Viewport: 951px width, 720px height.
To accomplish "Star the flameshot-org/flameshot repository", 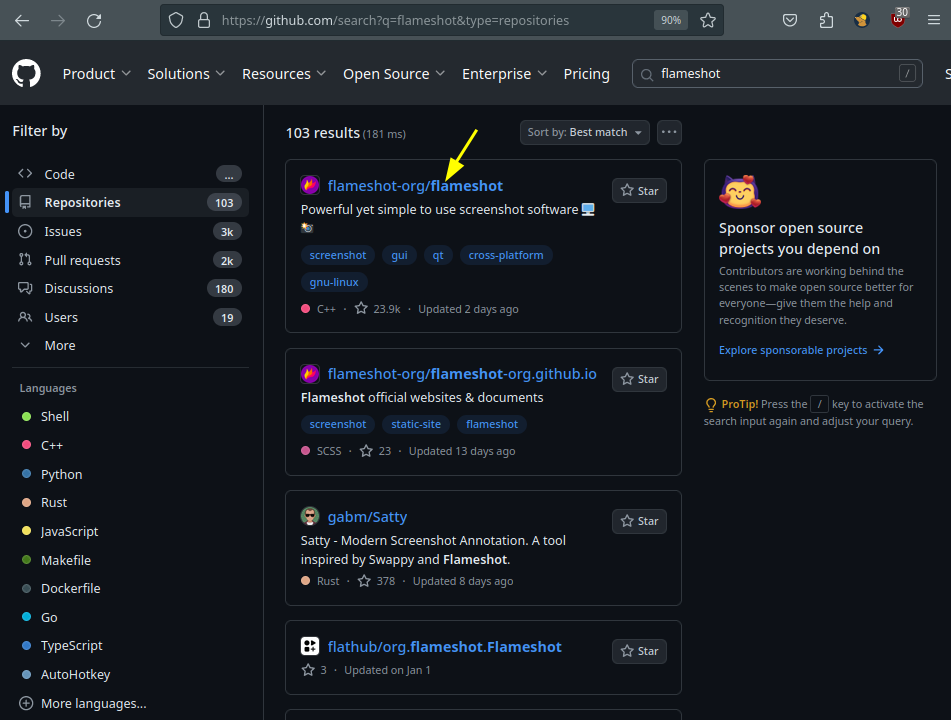I will (639, 190).
